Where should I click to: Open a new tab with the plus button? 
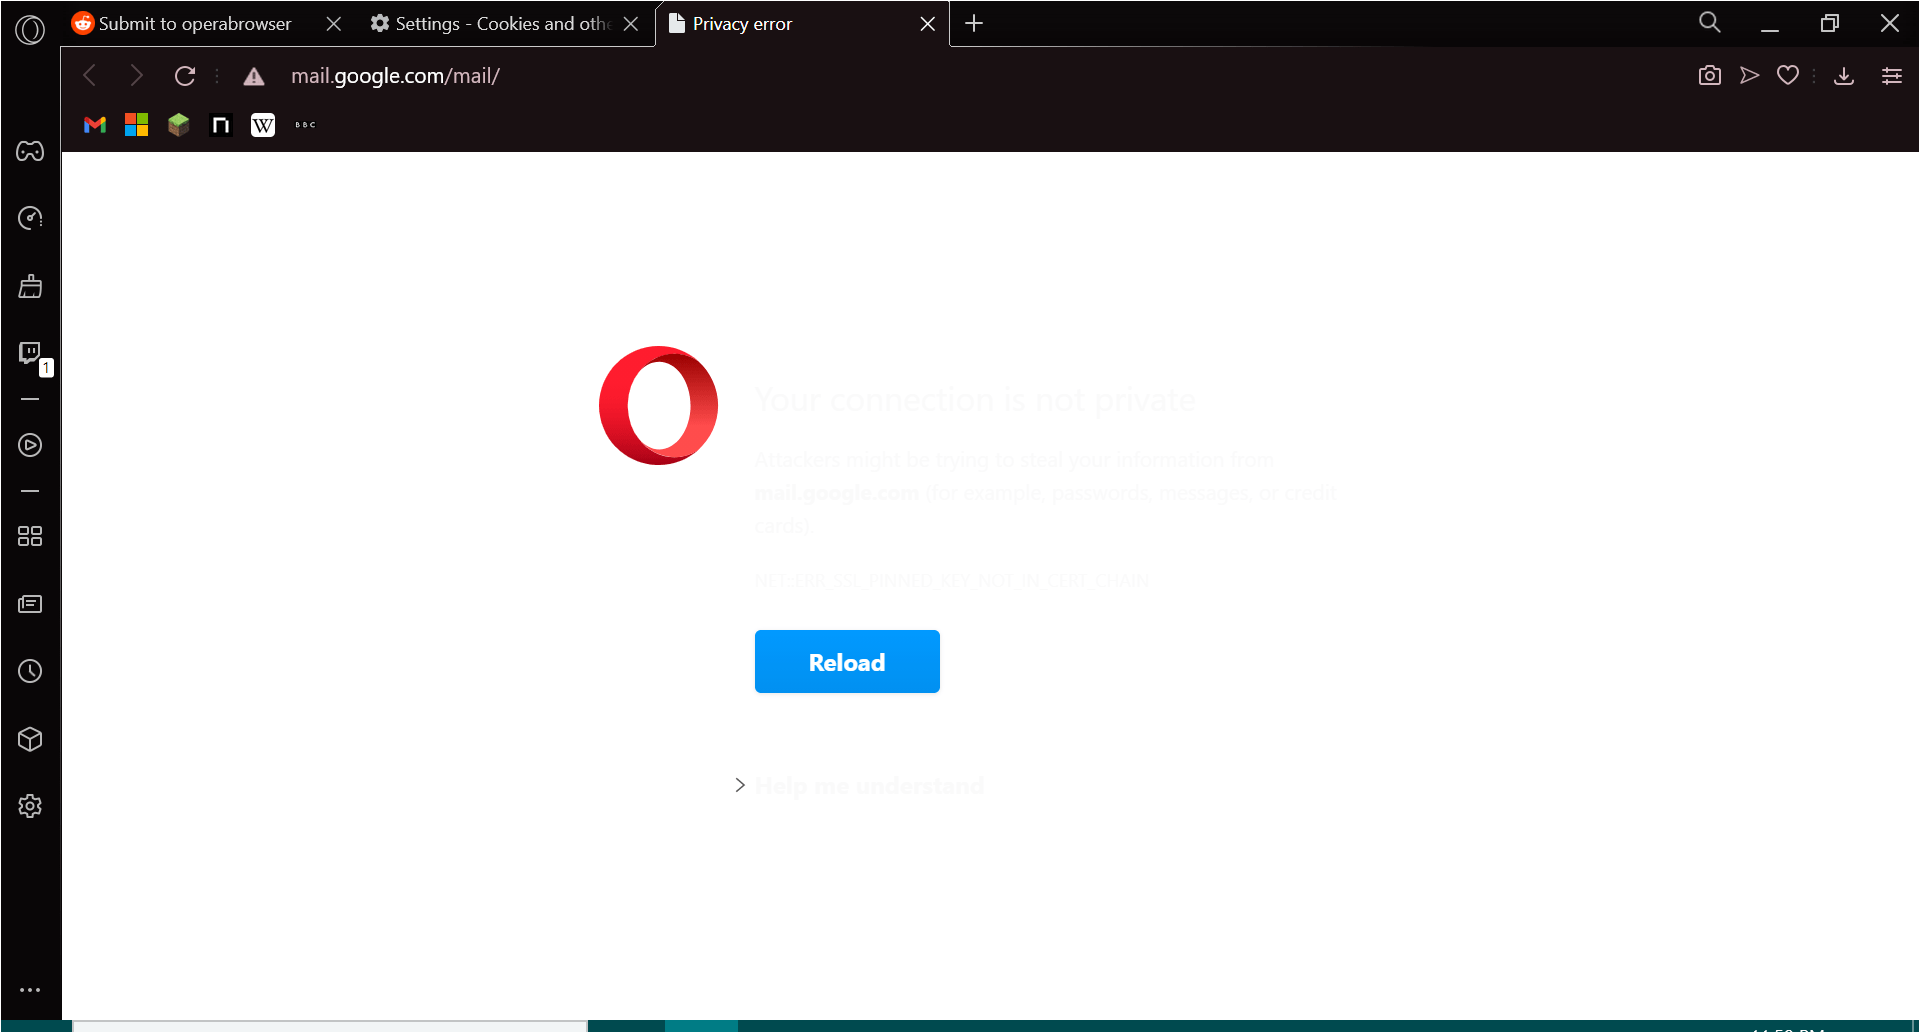point(974,23)
